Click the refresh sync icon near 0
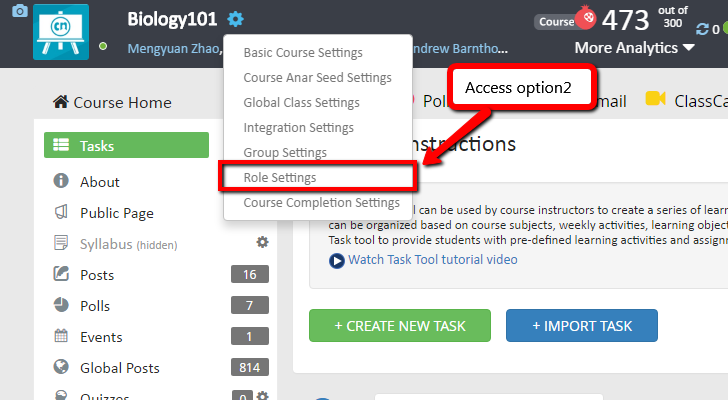 click(x=702, y=29)
